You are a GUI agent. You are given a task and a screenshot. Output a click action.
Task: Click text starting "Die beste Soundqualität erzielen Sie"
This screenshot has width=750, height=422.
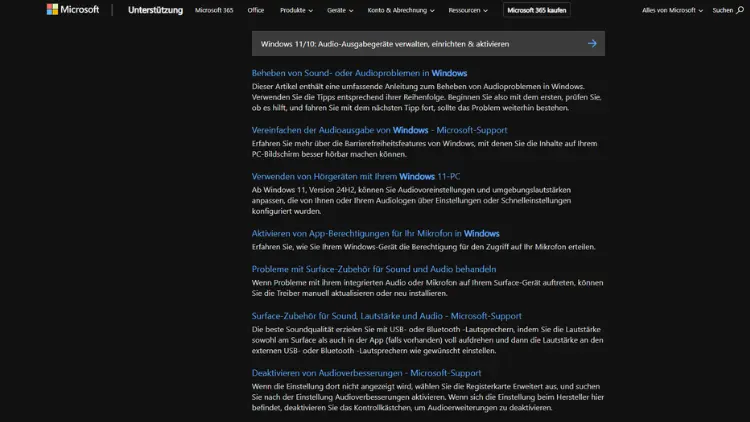pyautogui.click(x=427, y=340)
